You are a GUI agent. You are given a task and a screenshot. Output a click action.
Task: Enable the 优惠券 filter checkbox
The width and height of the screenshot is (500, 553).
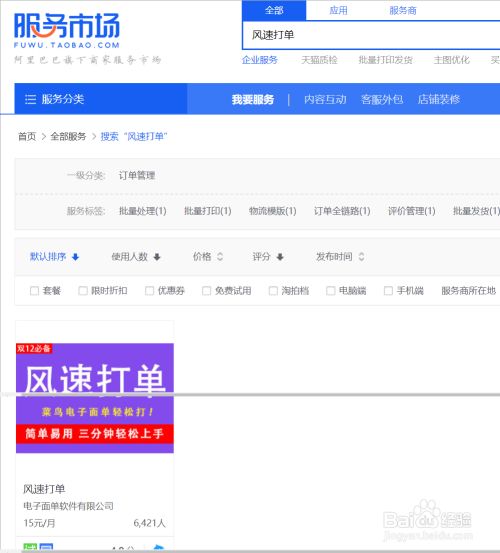pos(150,291)
